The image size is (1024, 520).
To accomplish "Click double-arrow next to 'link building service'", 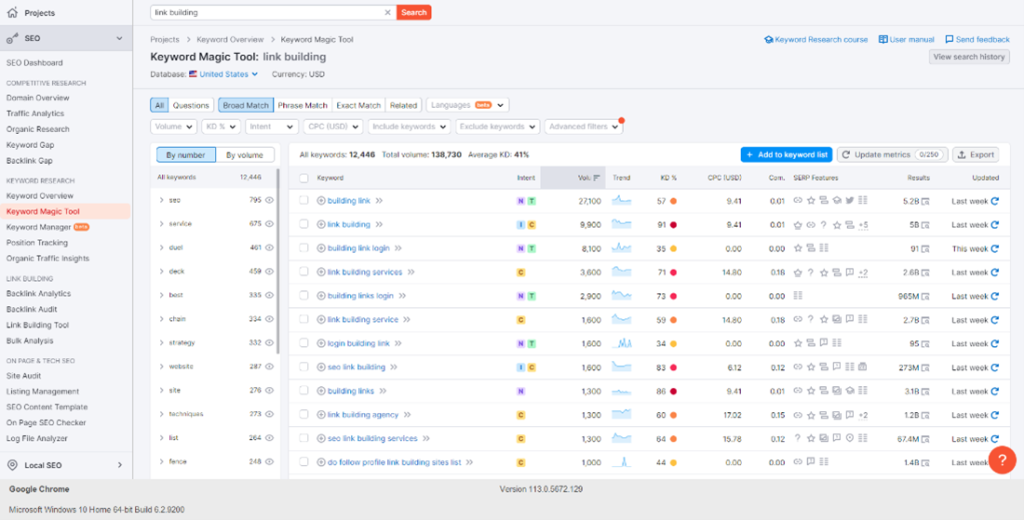I will (407, 320).
